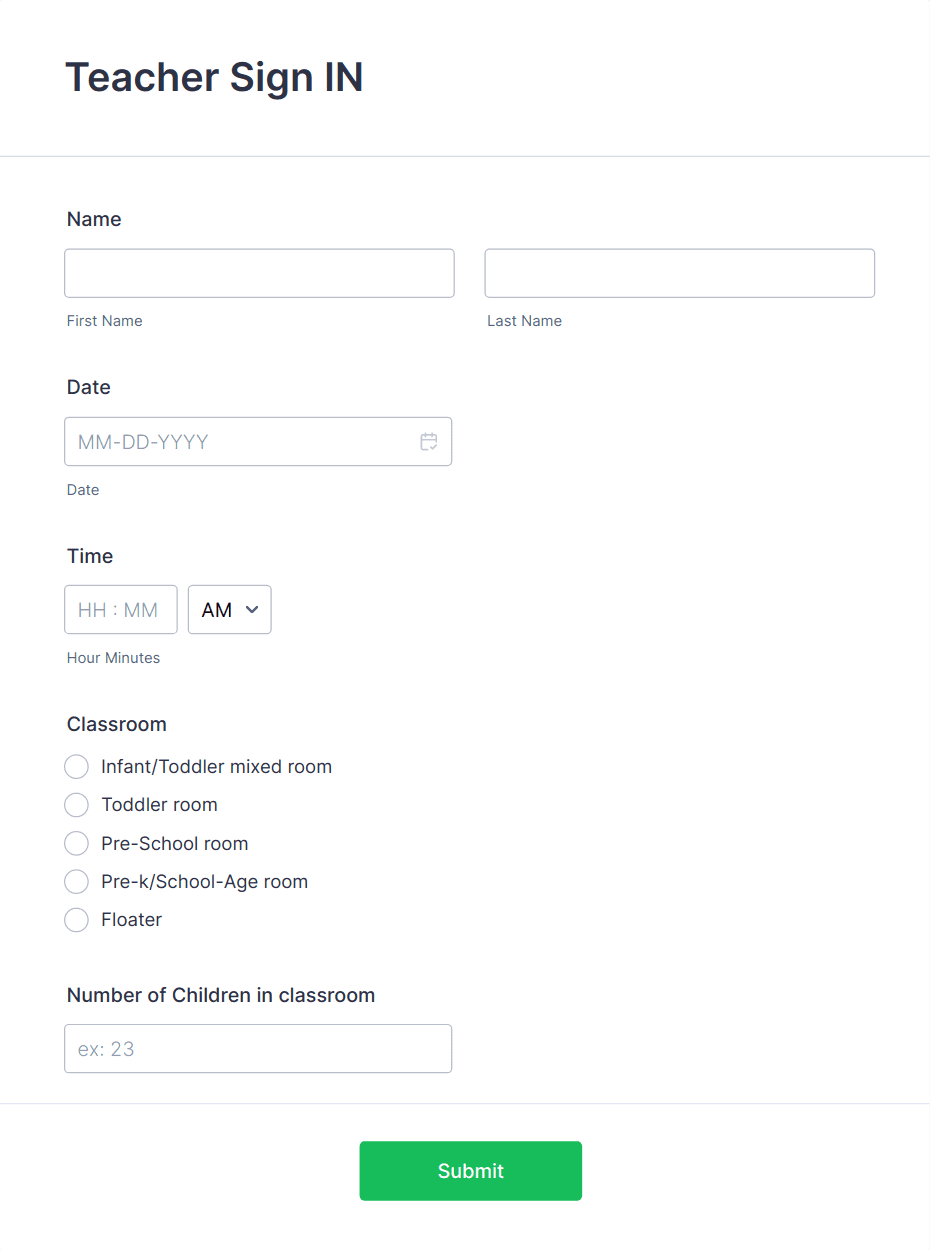Click the Number of Children input field
This screenshot has width=930, height=1250.
pyautogui.click(x=258, y=1048)
